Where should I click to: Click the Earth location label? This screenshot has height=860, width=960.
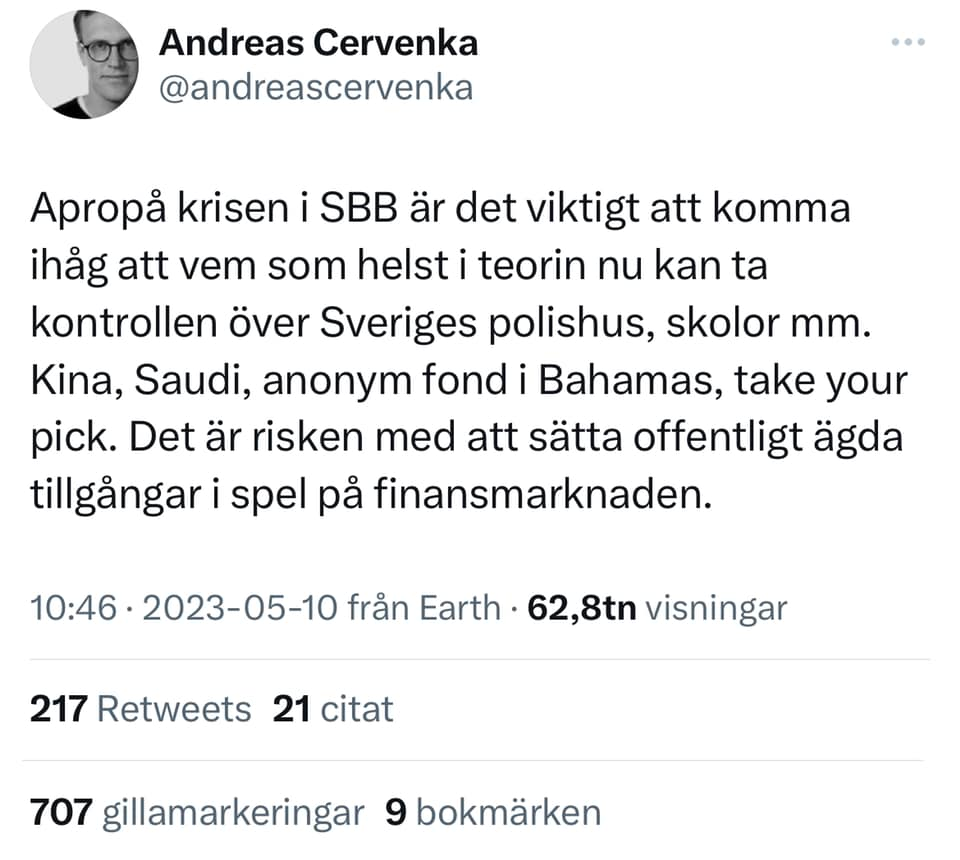point(456,607)
